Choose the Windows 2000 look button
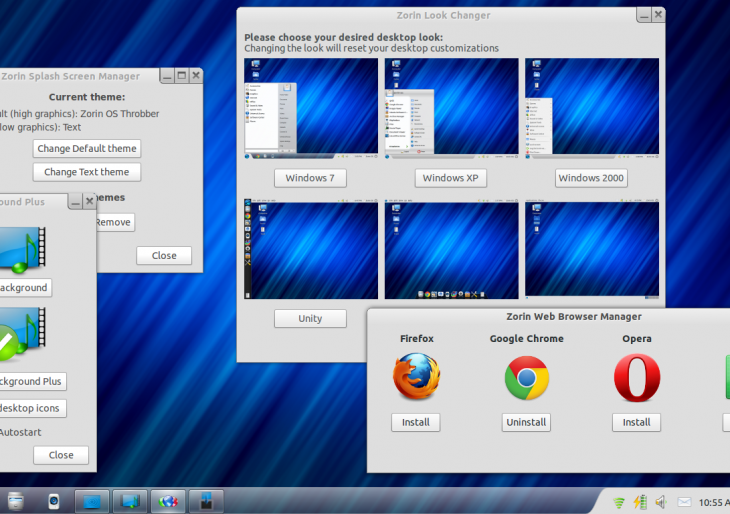Viewport: 730px width, 514px height. 591,178
